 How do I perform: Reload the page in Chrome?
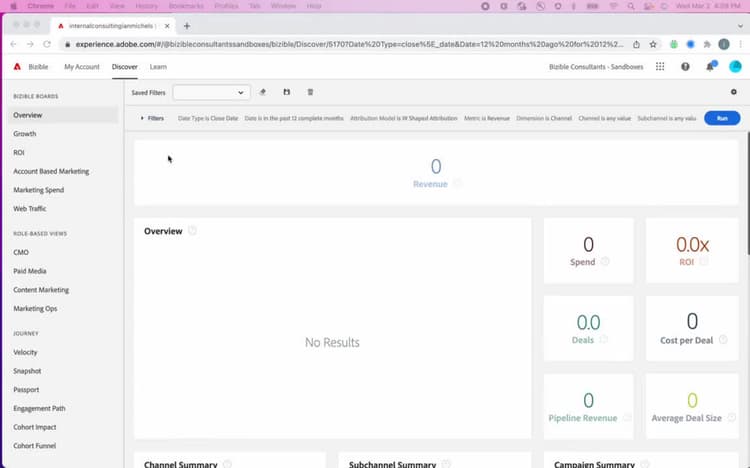(47, 44)
